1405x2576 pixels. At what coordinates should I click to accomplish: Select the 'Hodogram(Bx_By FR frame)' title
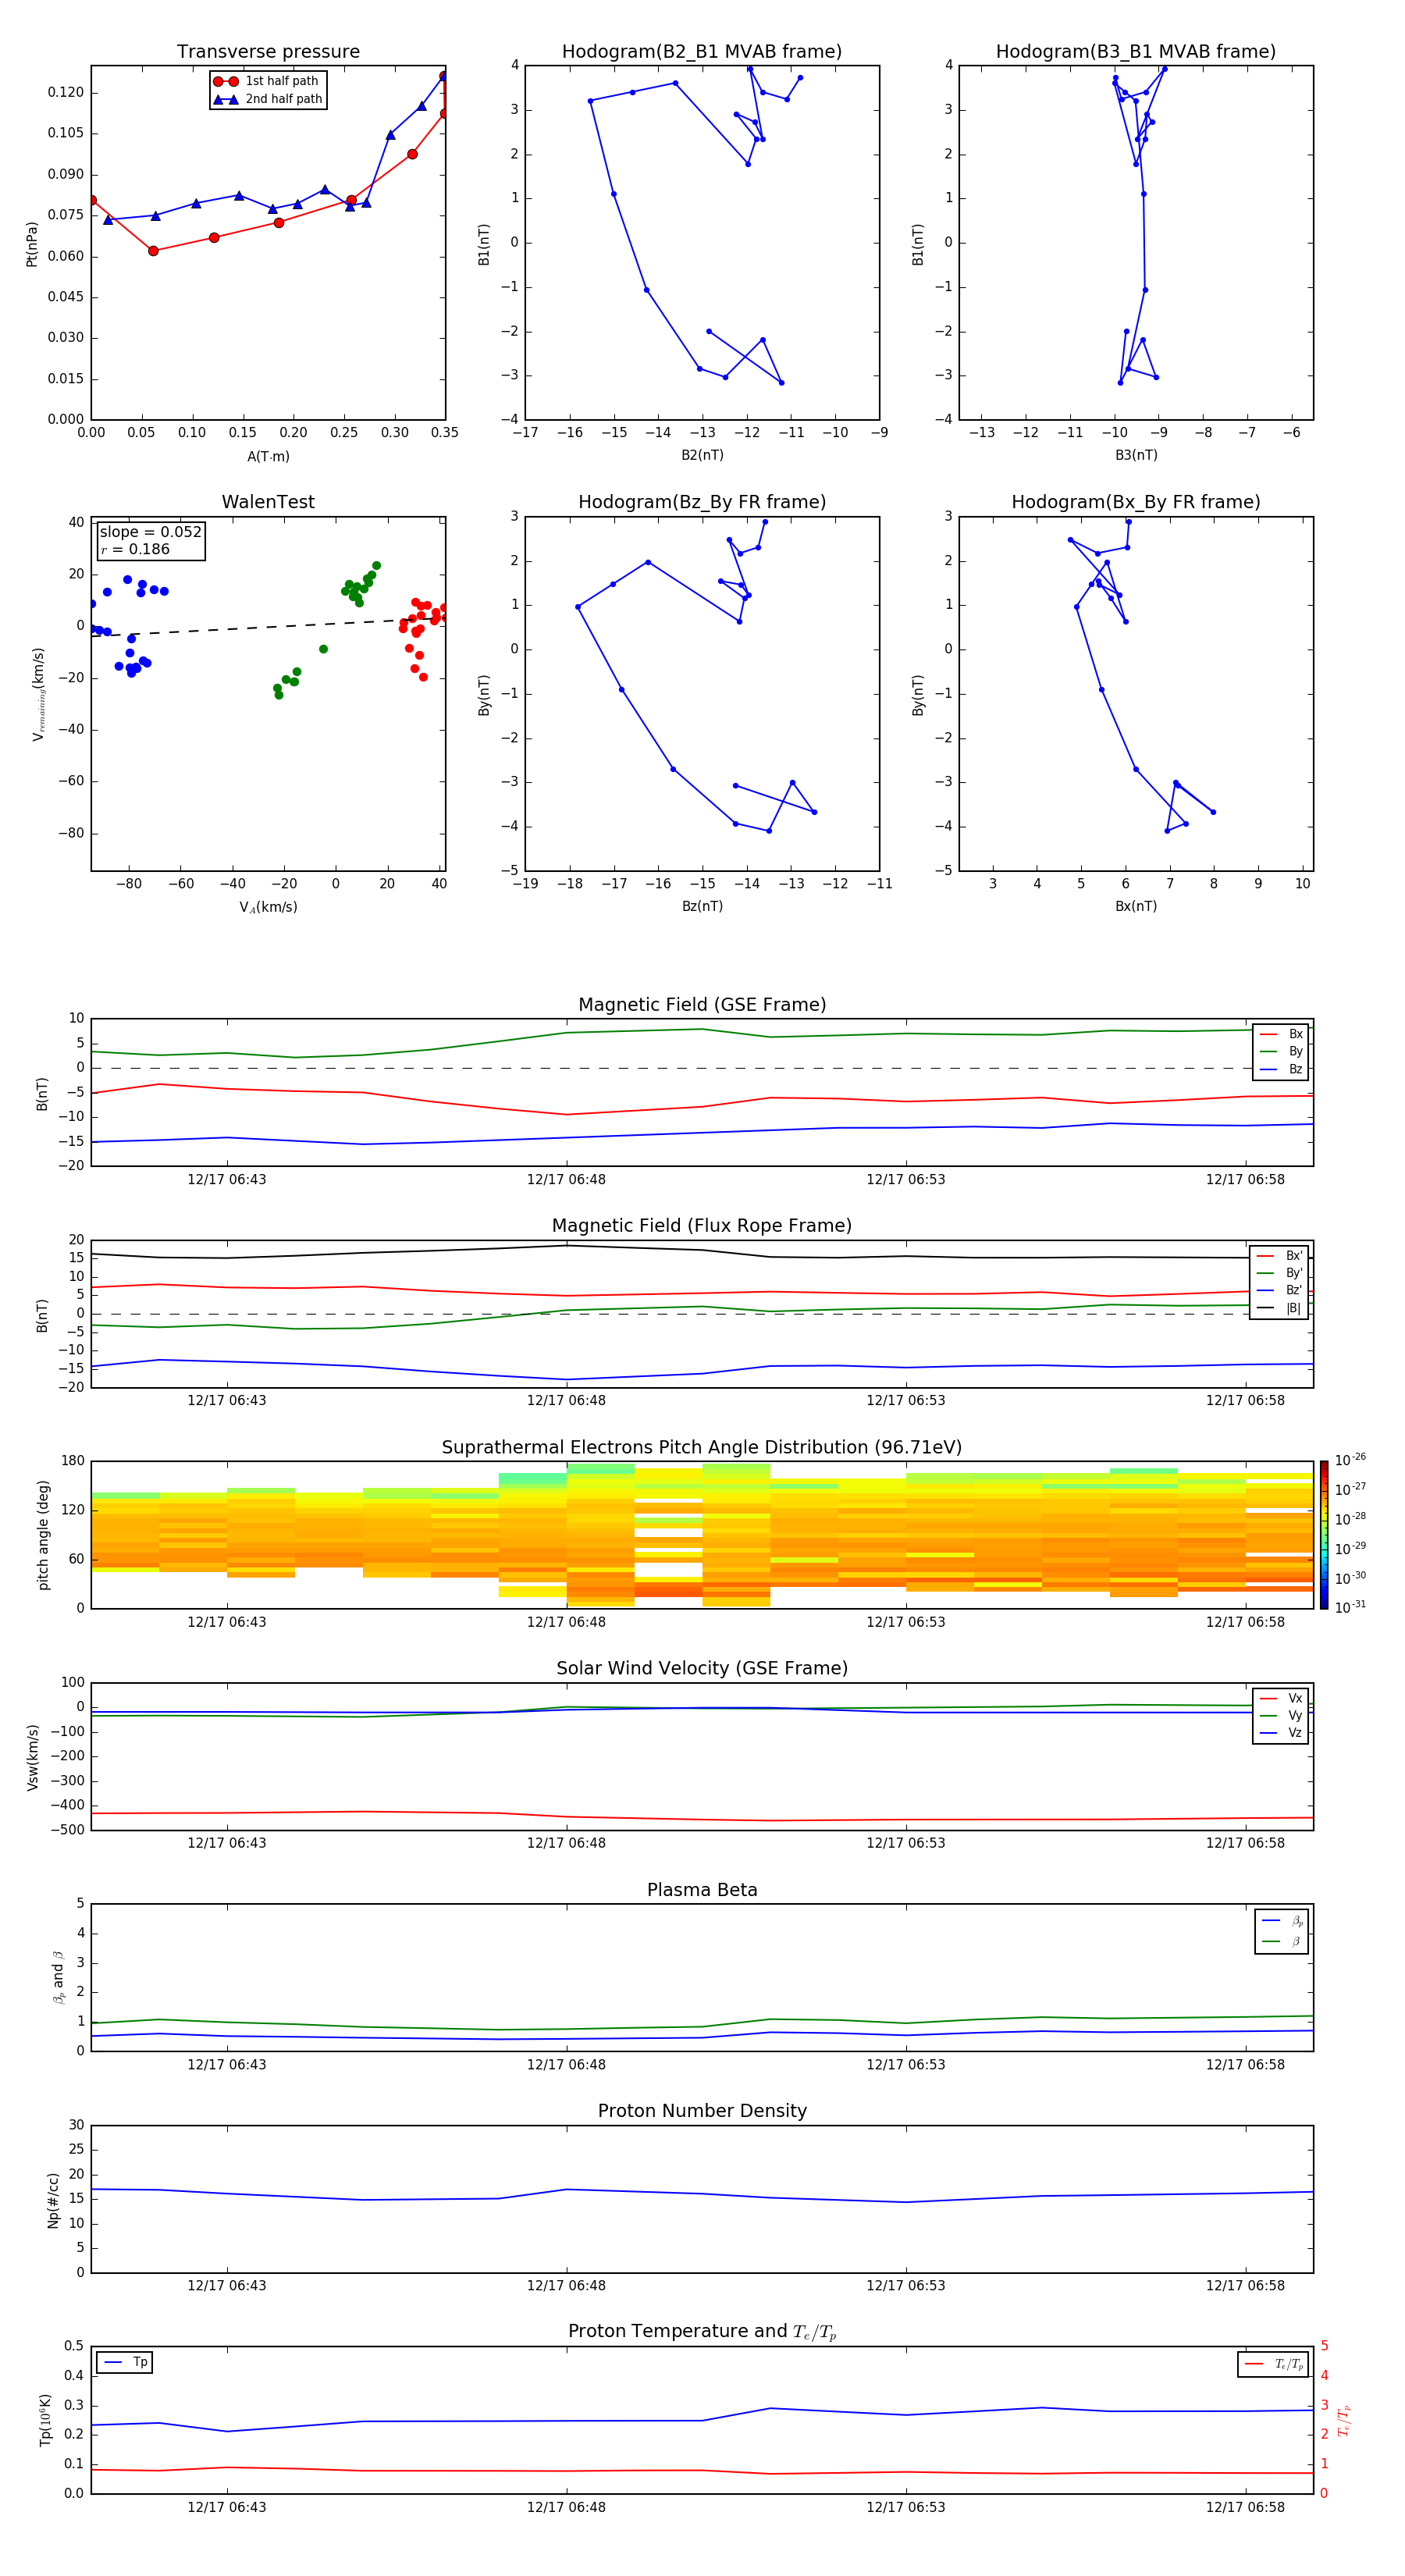coord(1136,502)
